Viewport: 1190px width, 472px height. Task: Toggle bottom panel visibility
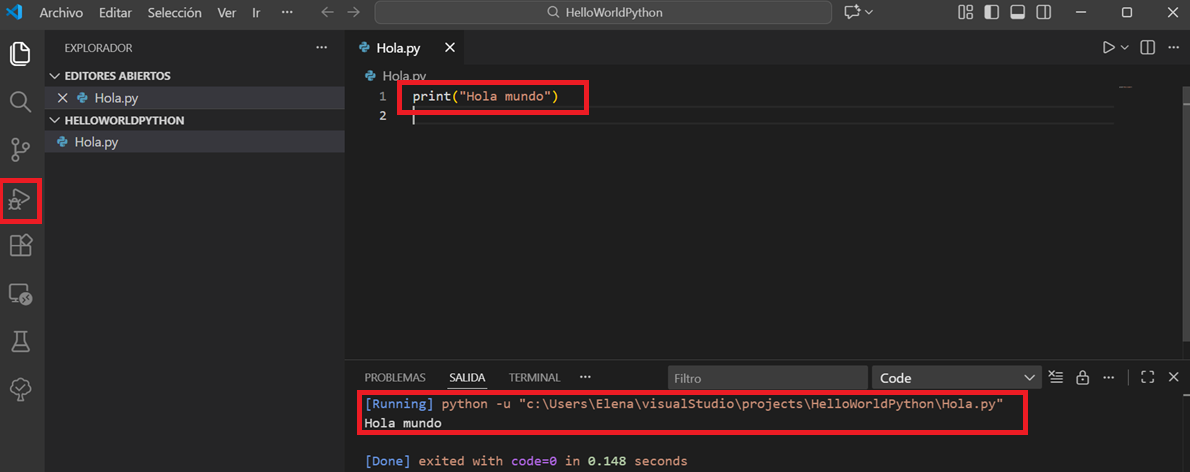tap(1017, 13)
